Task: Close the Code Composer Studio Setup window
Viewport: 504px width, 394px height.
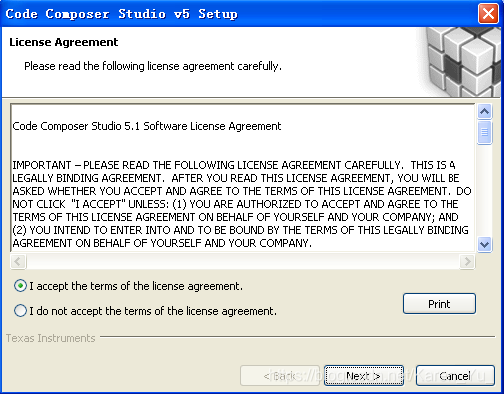Action: [488, 14]
